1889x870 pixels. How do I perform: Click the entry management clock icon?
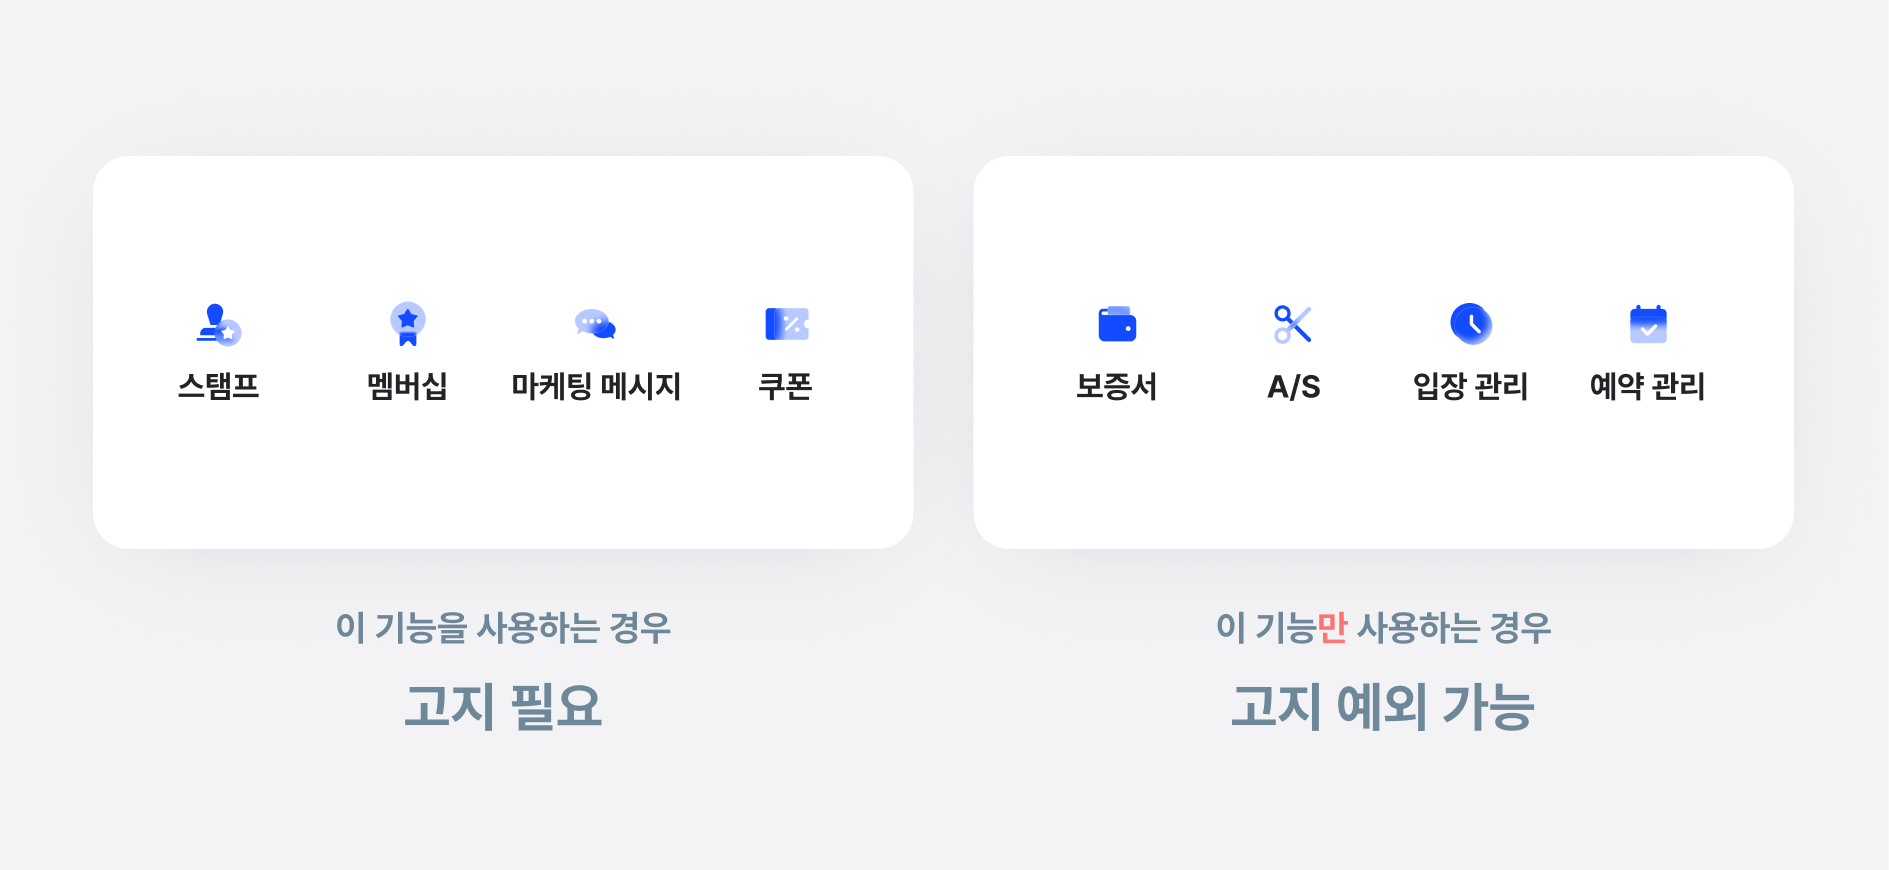coord(1470,324)
